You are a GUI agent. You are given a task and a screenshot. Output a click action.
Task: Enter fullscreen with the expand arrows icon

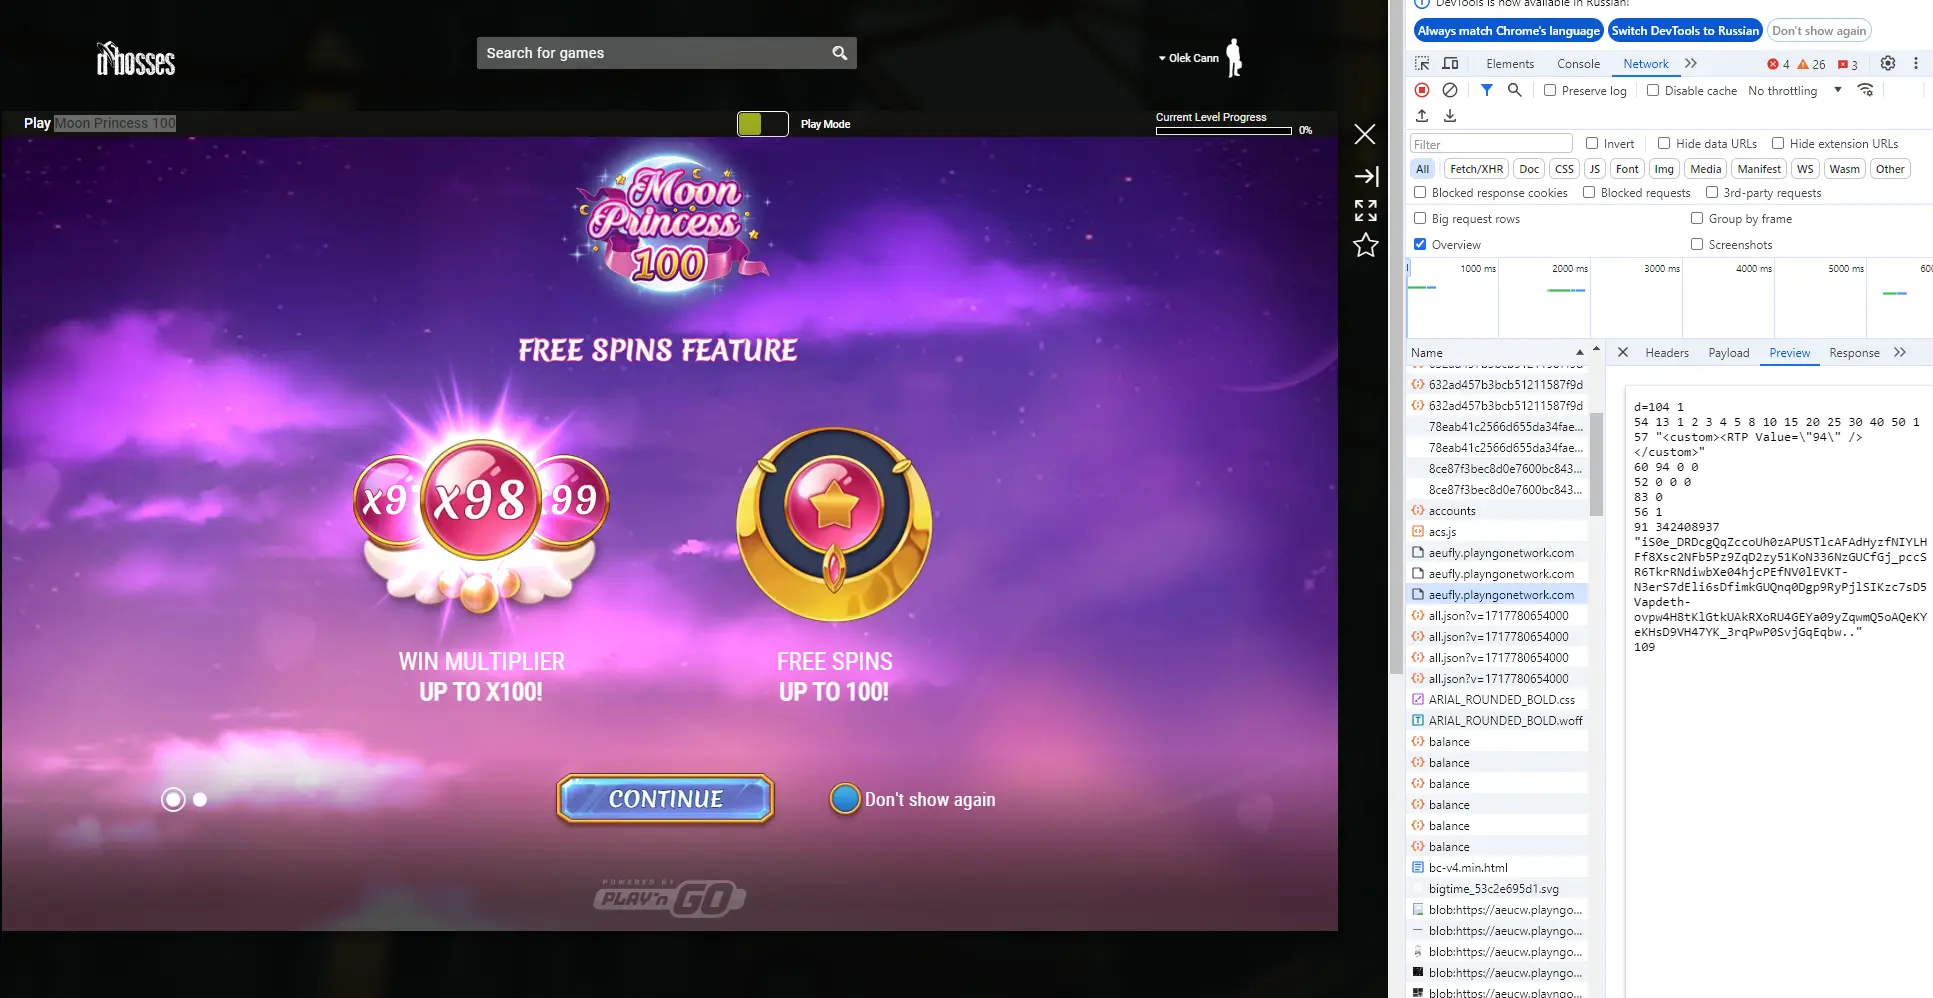coord(1366,210)
